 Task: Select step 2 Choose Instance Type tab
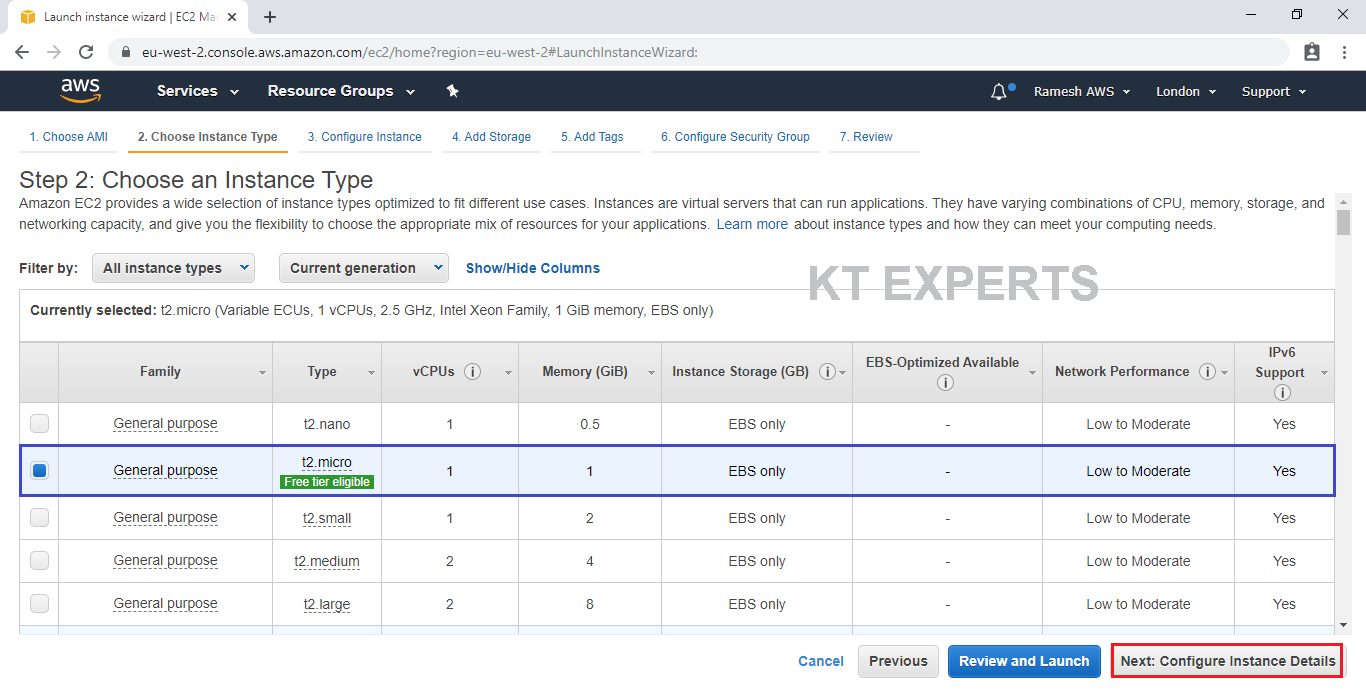point(208,137)
